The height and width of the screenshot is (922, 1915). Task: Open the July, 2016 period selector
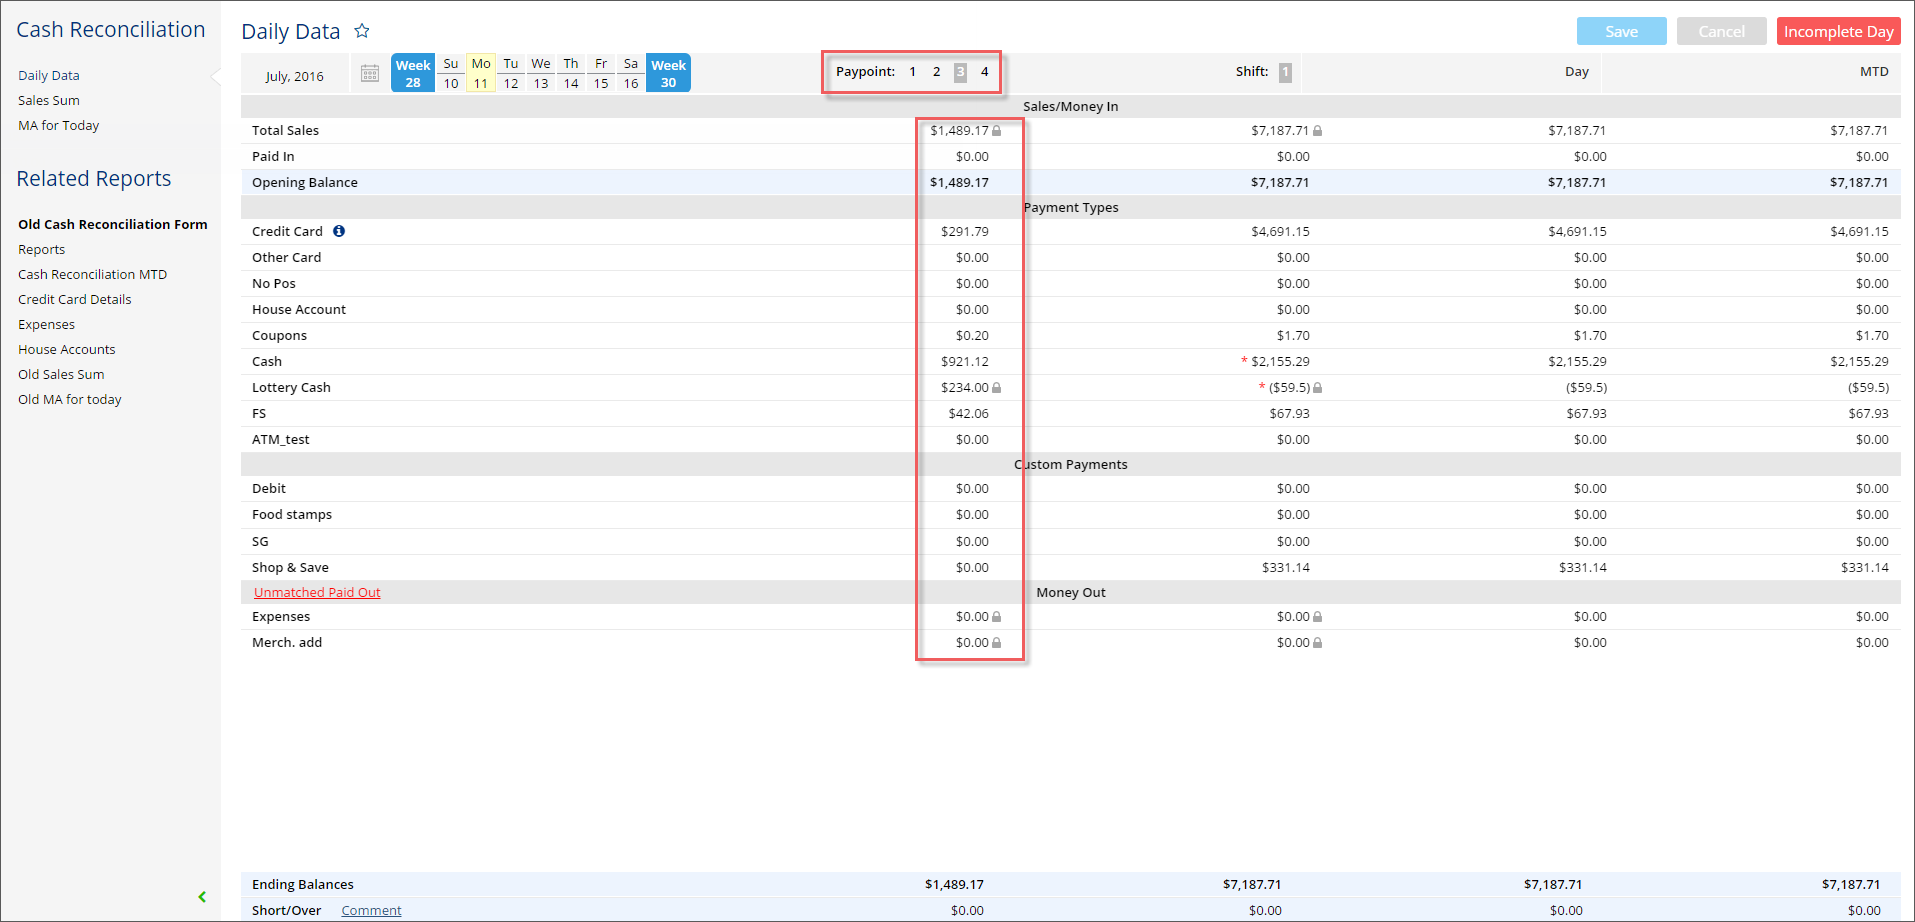pyautogui.click(x=295, y=74)
